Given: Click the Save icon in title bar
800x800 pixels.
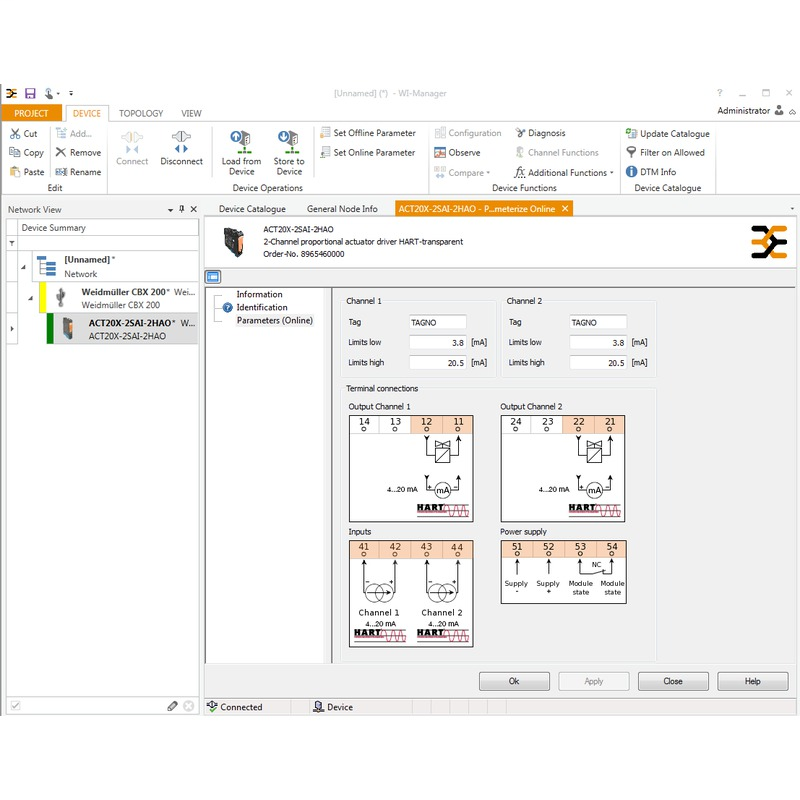Looking at the screenshot, I should tap(30, 93).
